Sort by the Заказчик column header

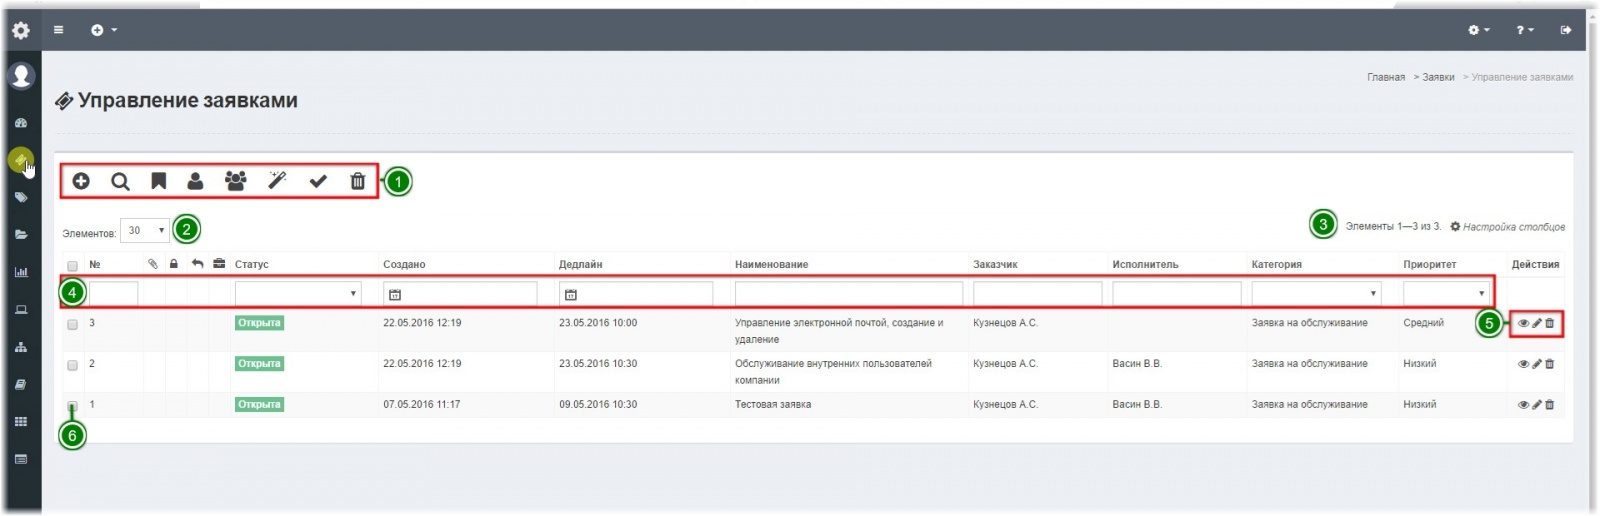(x=995, y=265)
